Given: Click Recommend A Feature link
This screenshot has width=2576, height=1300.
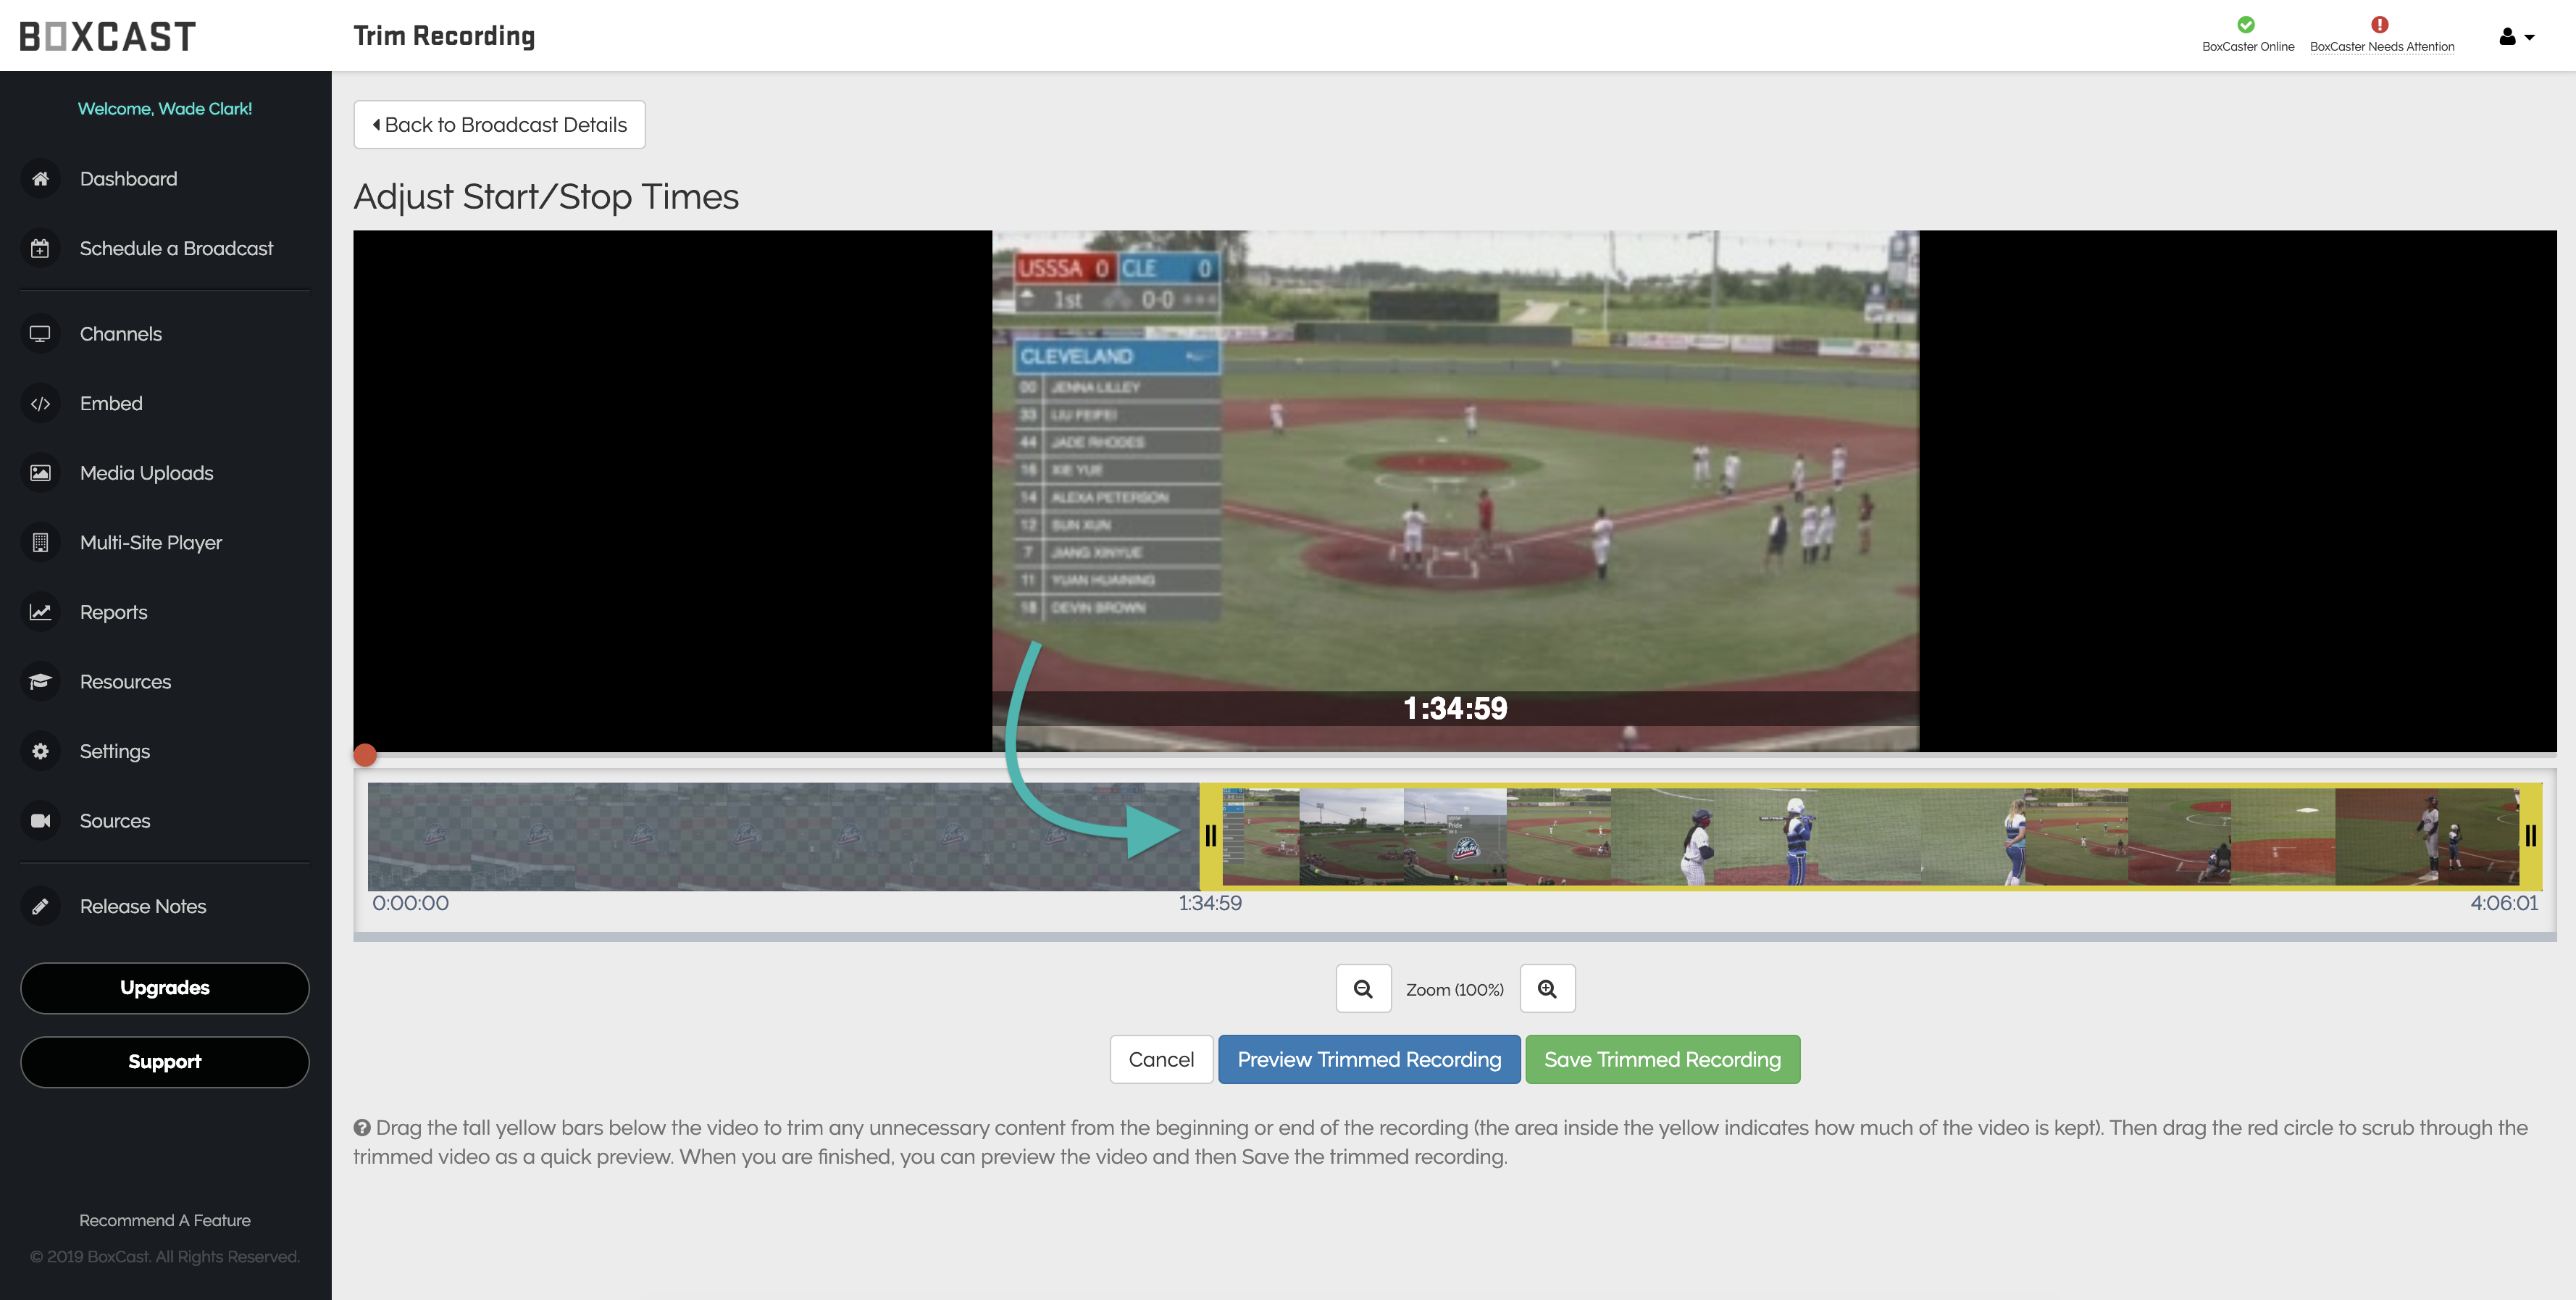Looking at the screenshot, I should (x=165, y=1220).
